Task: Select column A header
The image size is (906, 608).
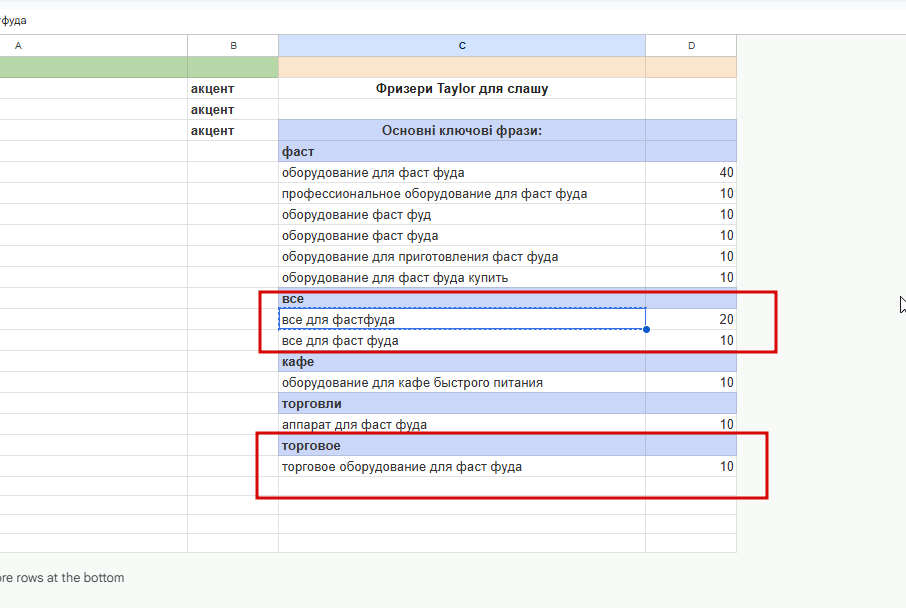Action: pos(92,46)
